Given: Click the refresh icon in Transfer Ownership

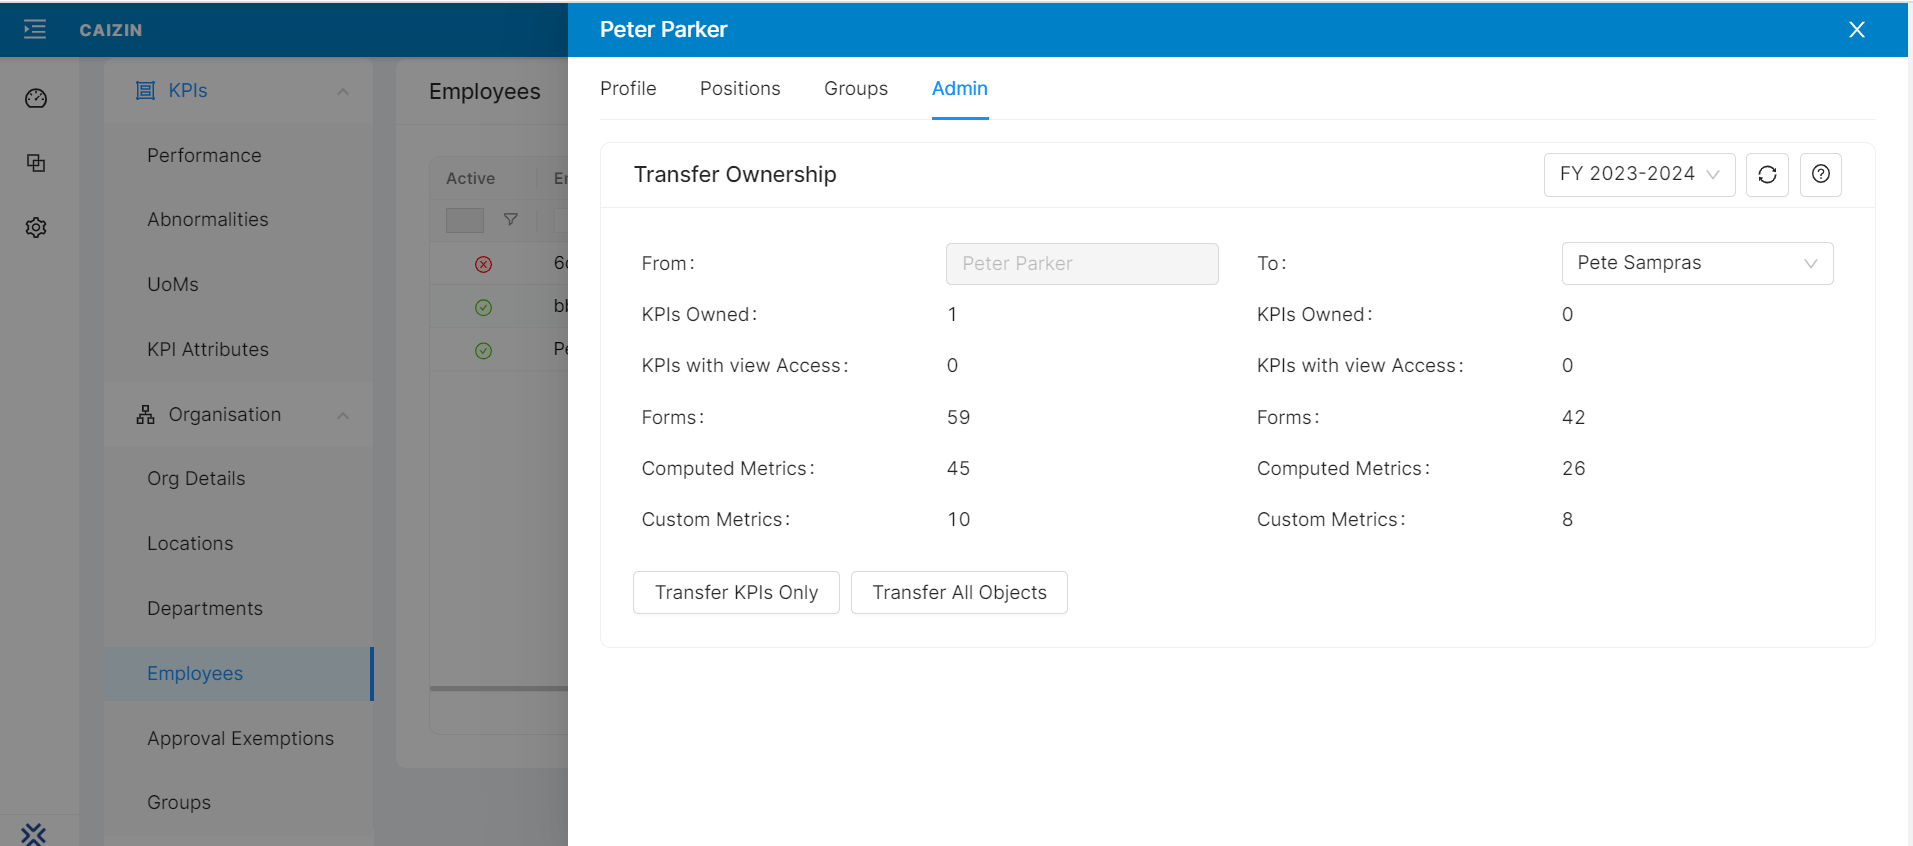Looking at the screenshot, I should click(x=1767, y=175).
